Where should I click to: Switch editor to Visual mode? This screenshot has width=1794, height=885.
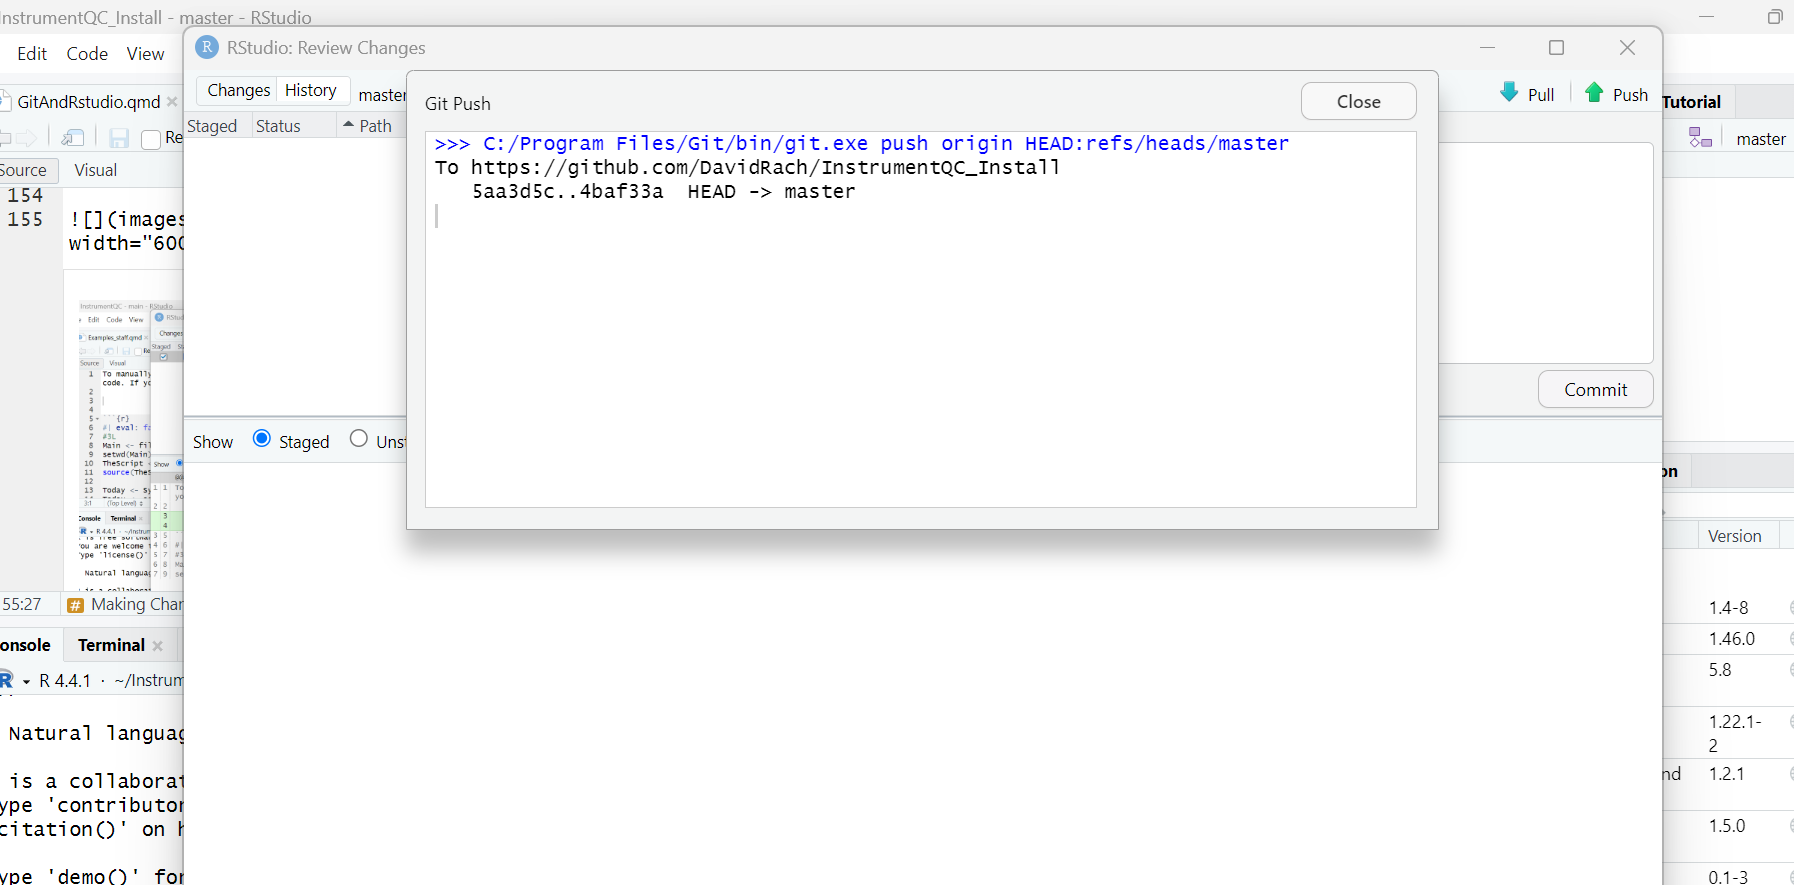(95, 170)
